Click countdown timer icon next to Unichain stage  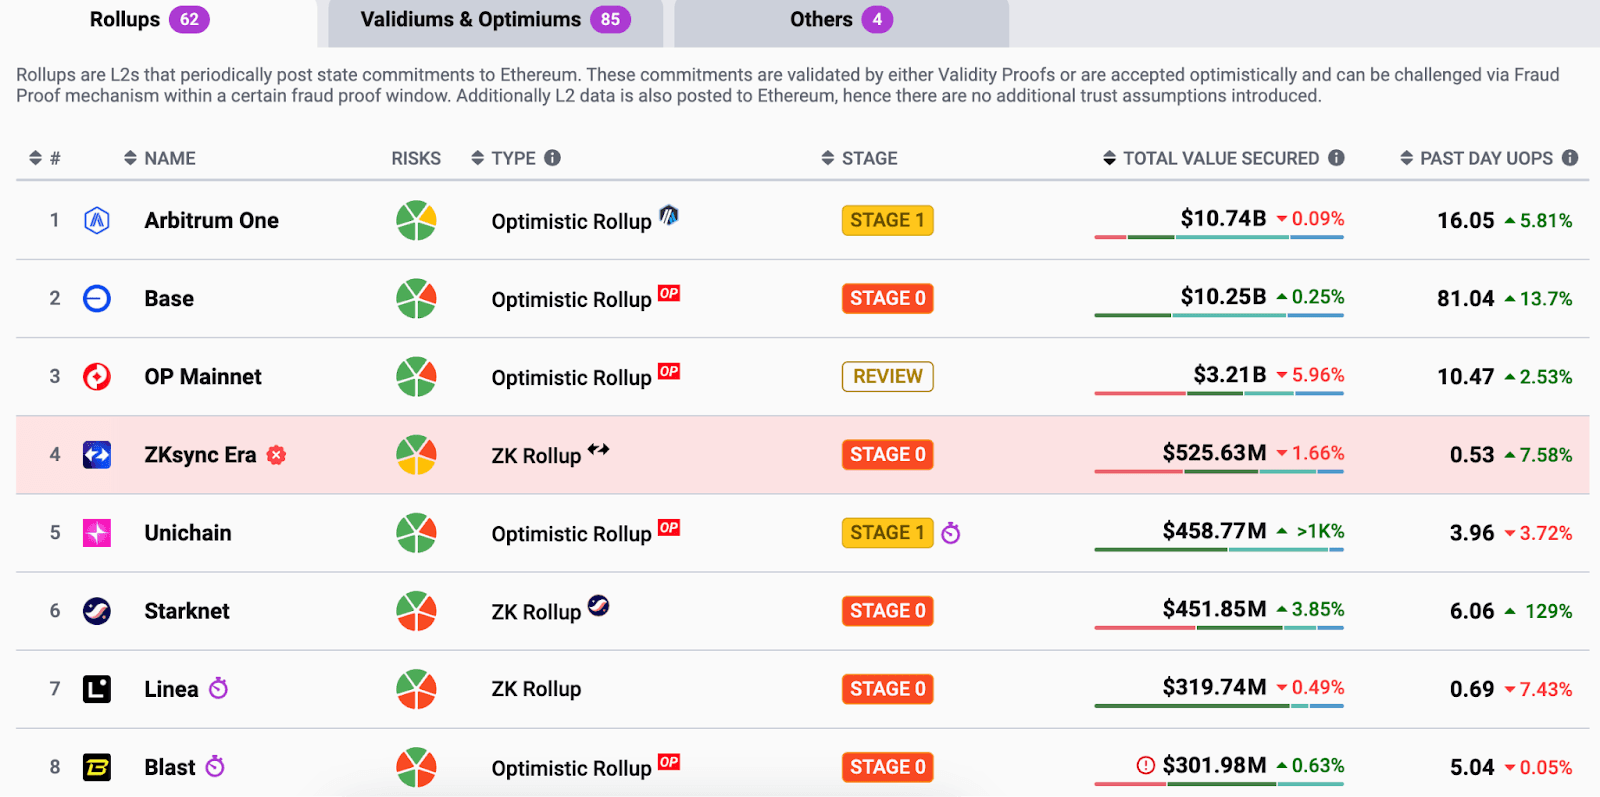951,533
